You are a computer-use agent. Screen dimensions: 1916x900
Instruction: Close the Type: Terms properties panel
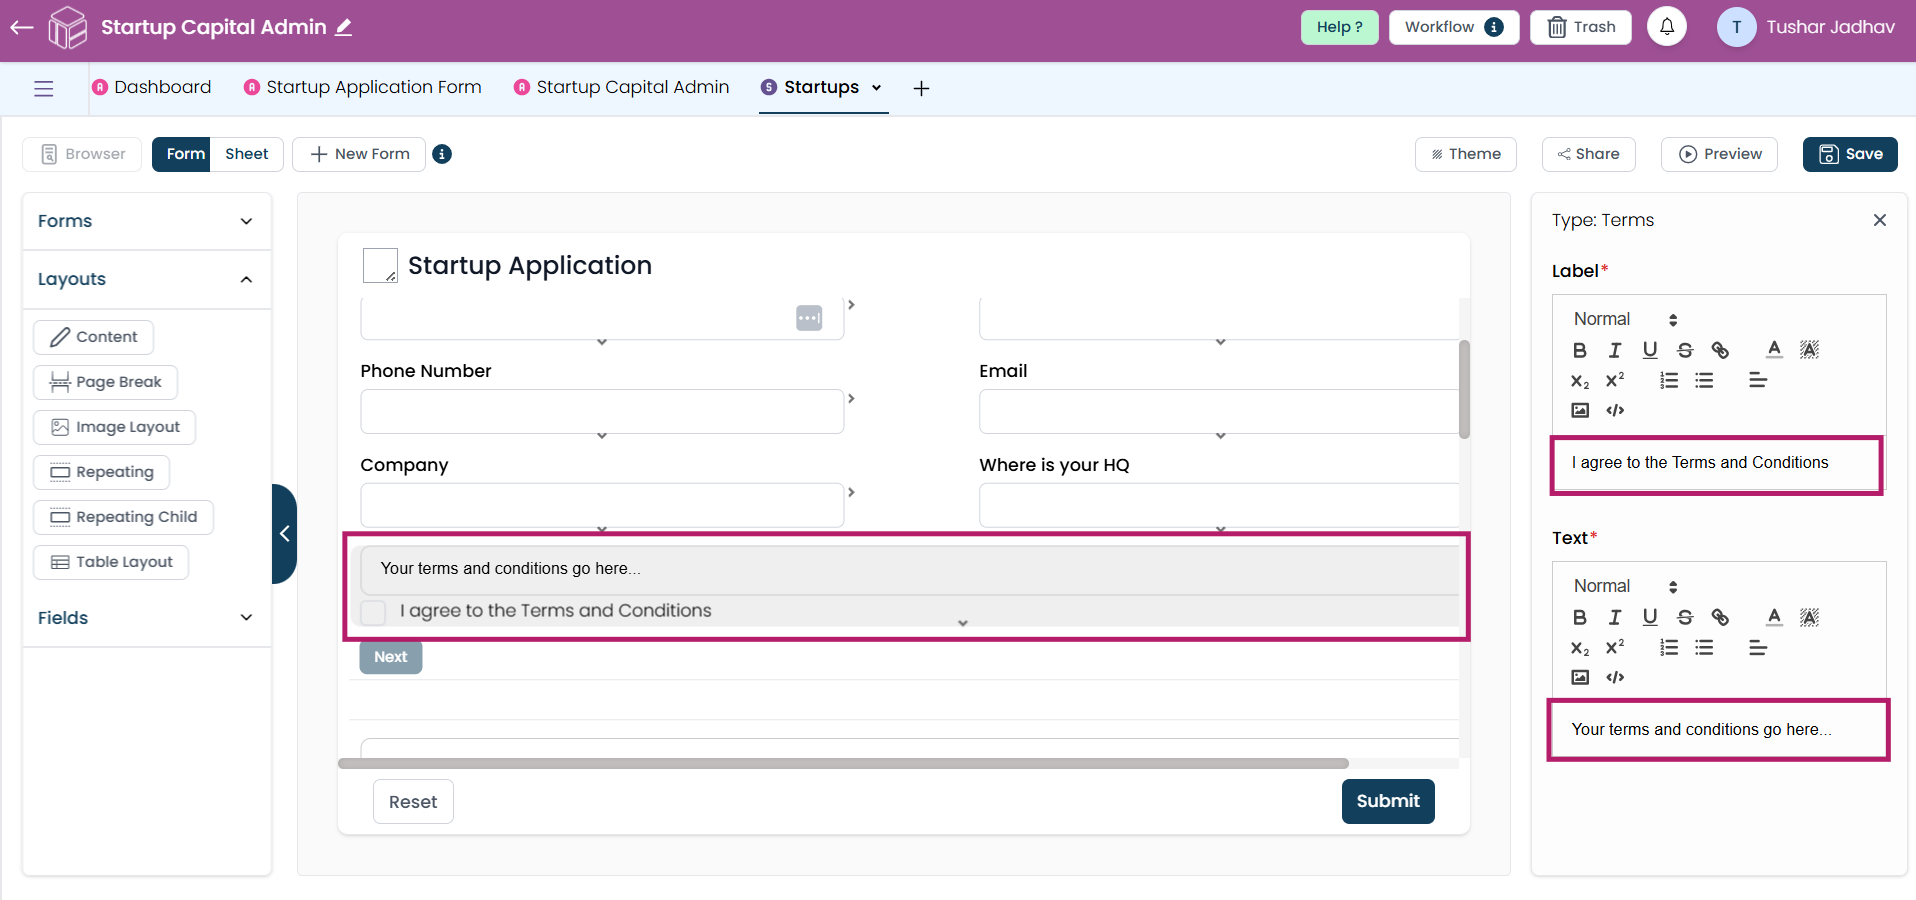coord(1880,220)
